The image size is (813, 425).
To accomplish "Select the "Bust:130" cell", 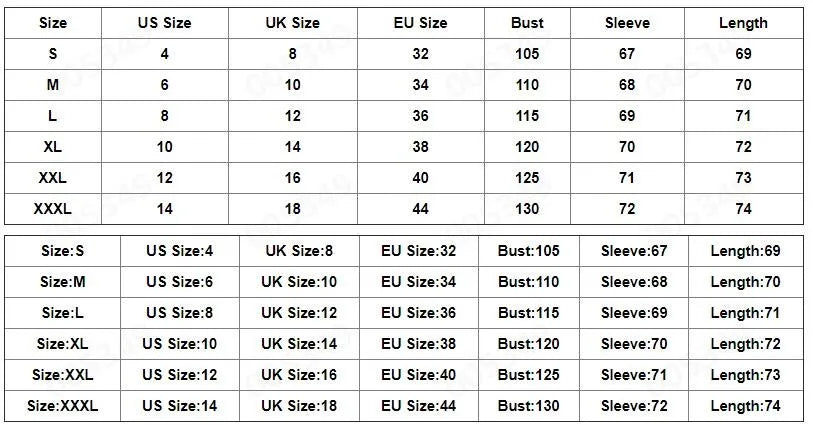I will coord(529,406).
